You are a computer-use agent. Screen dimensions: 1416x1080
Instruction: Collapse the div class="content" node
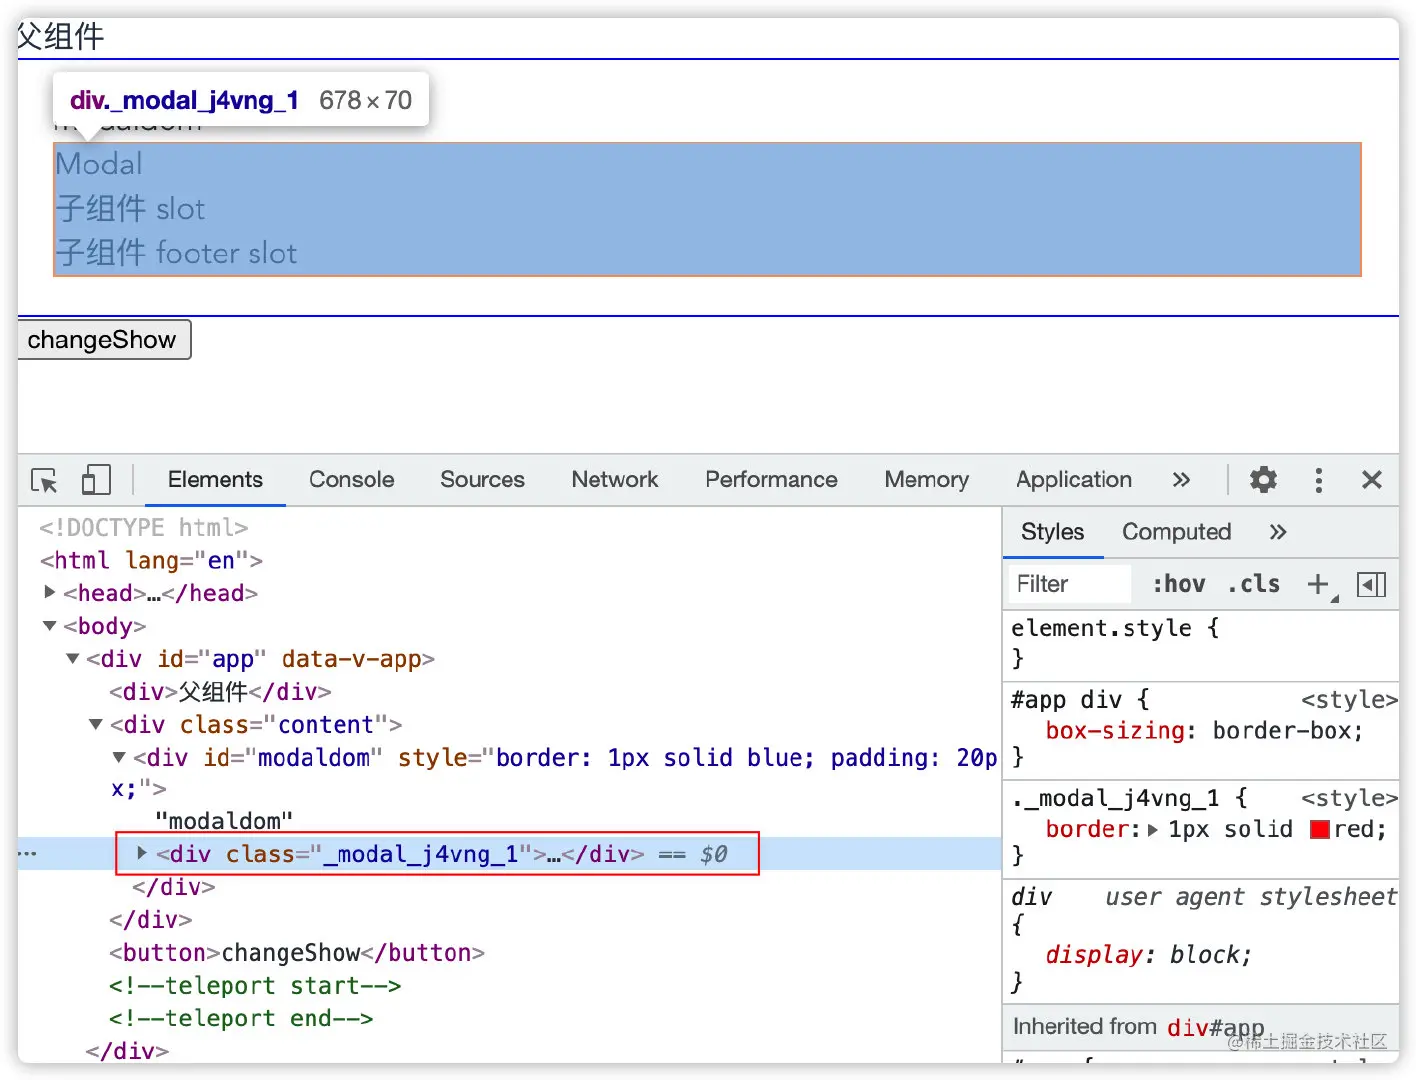click(x=96, y=724)
